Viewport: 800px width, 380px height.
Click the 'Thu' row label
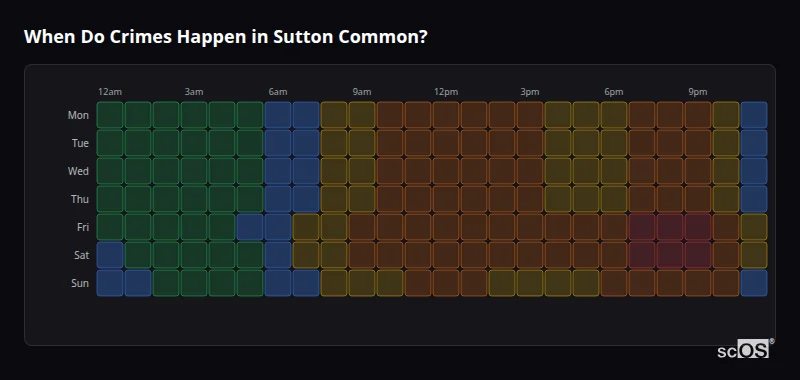click(x=80, y=199)
